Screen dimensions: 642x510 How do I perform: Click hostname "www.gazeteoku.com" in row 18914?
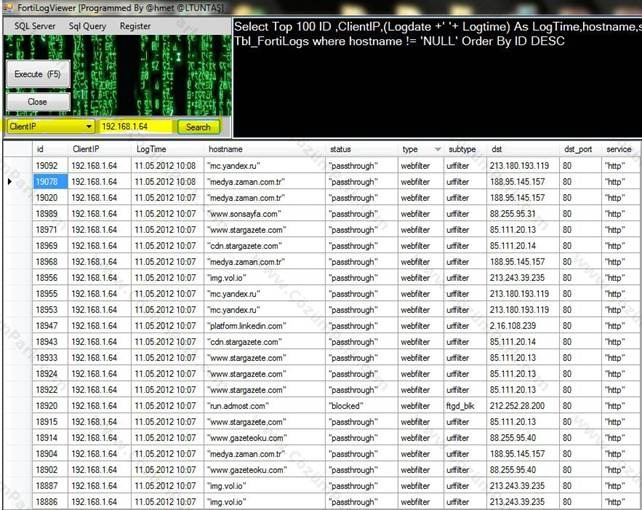pos(265,438)
